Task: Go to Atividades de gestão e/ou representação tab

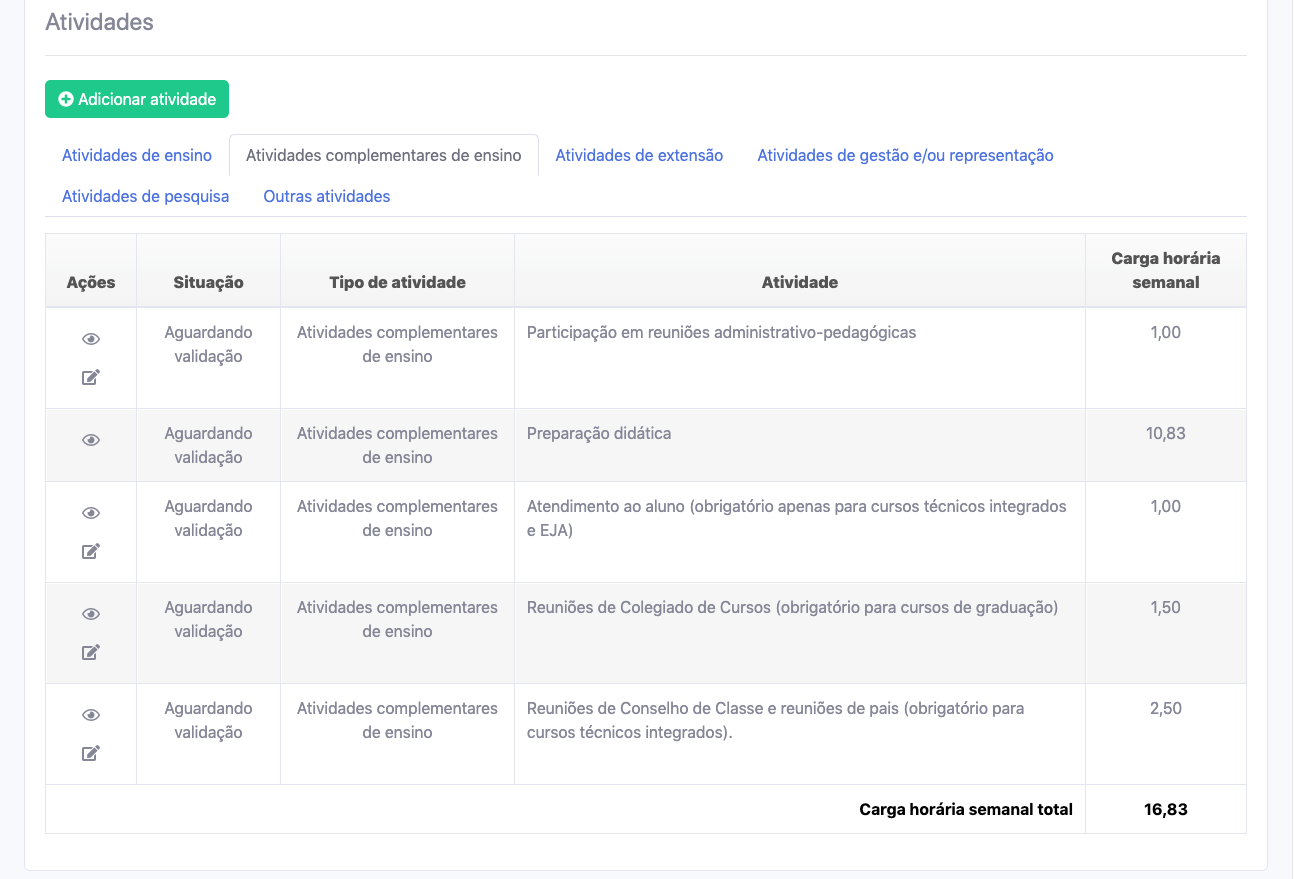Action: click(905, 156)
